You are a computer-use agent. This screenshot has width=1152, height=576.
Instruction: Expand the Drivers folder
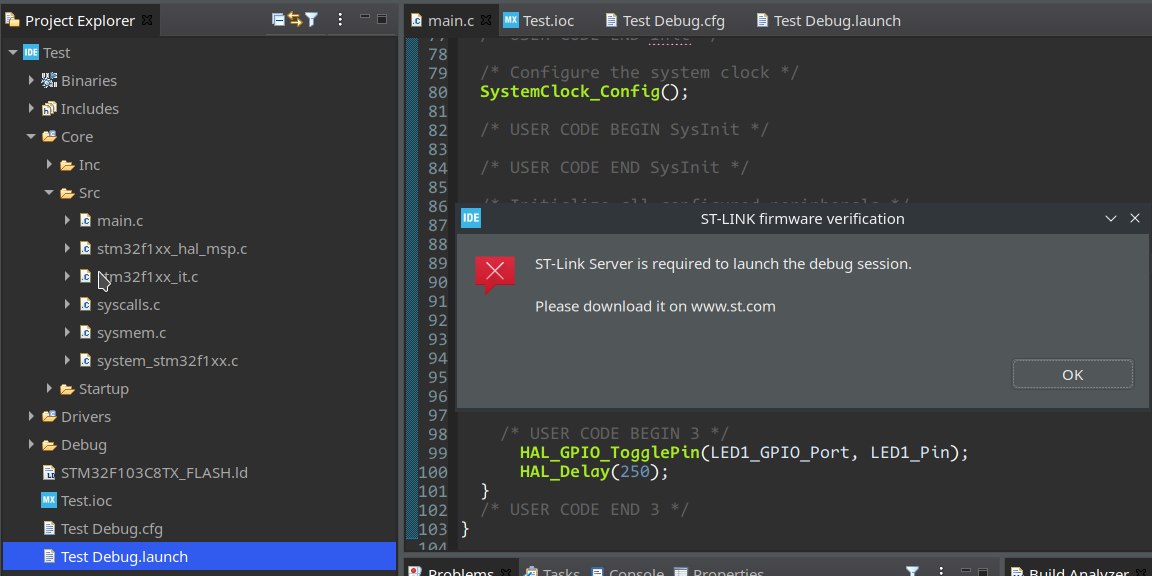[31, 416]
